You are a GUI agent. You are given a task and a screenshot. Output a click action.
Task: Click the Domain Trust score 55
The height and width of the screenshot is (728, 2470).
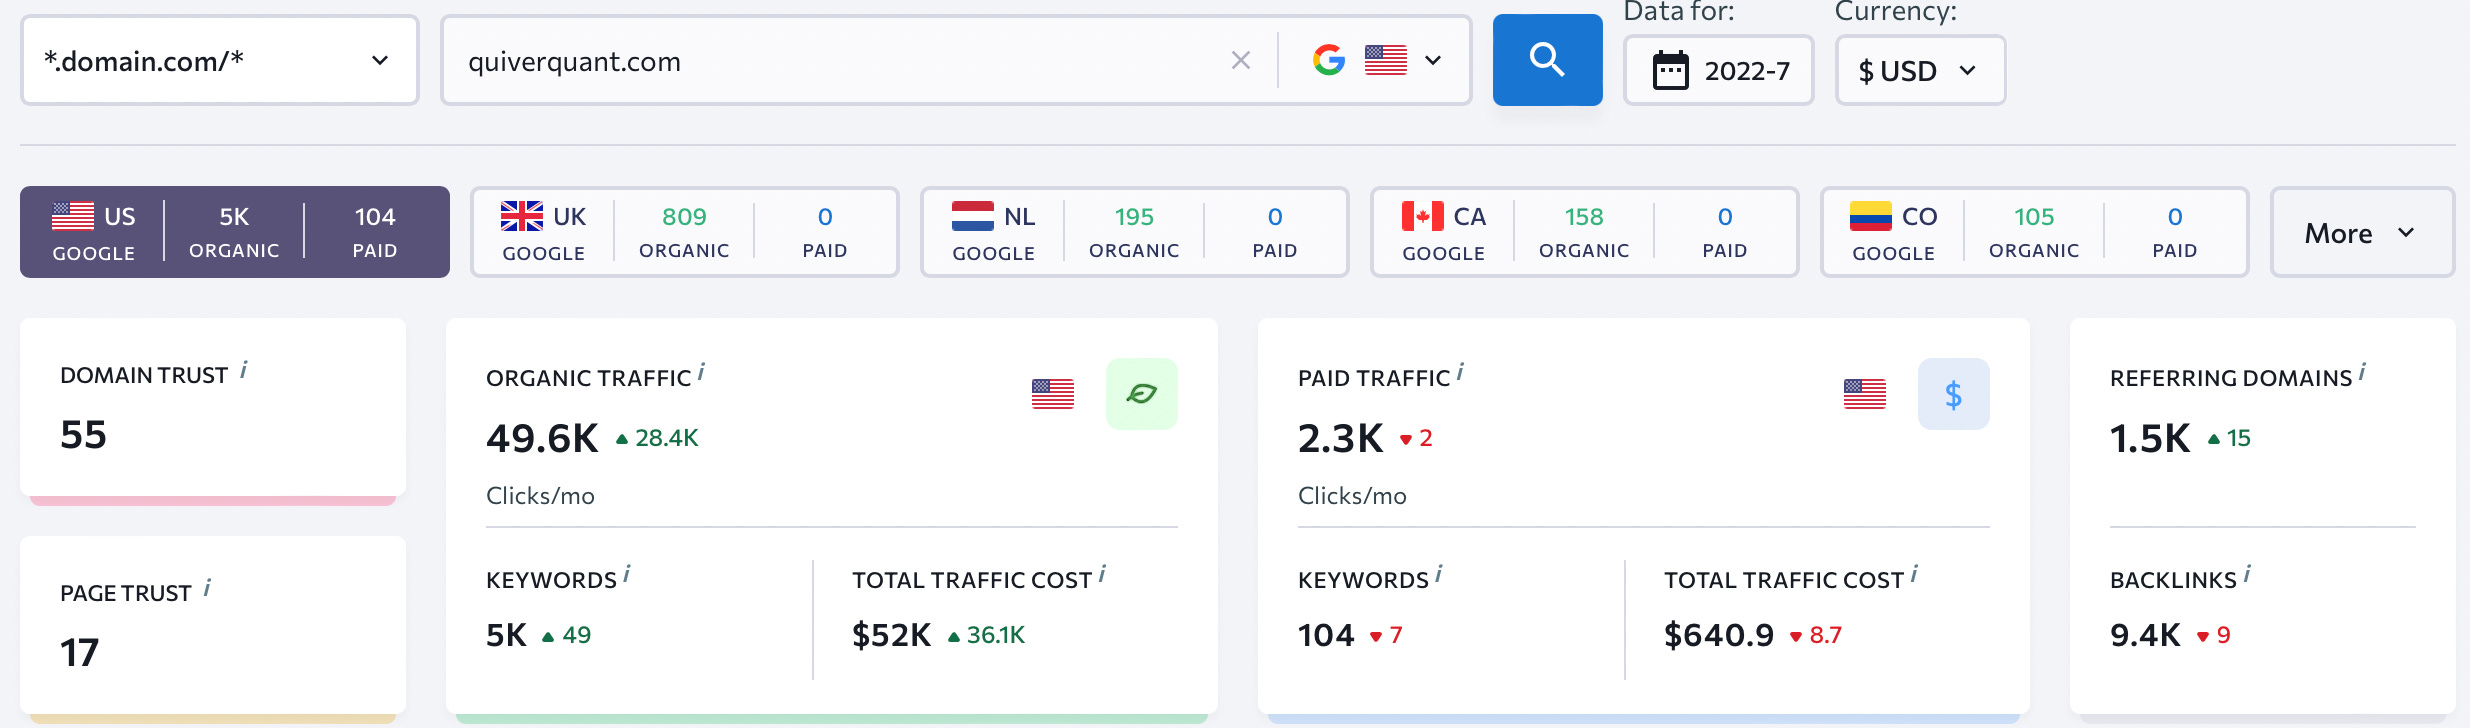(x=83, y=435)
